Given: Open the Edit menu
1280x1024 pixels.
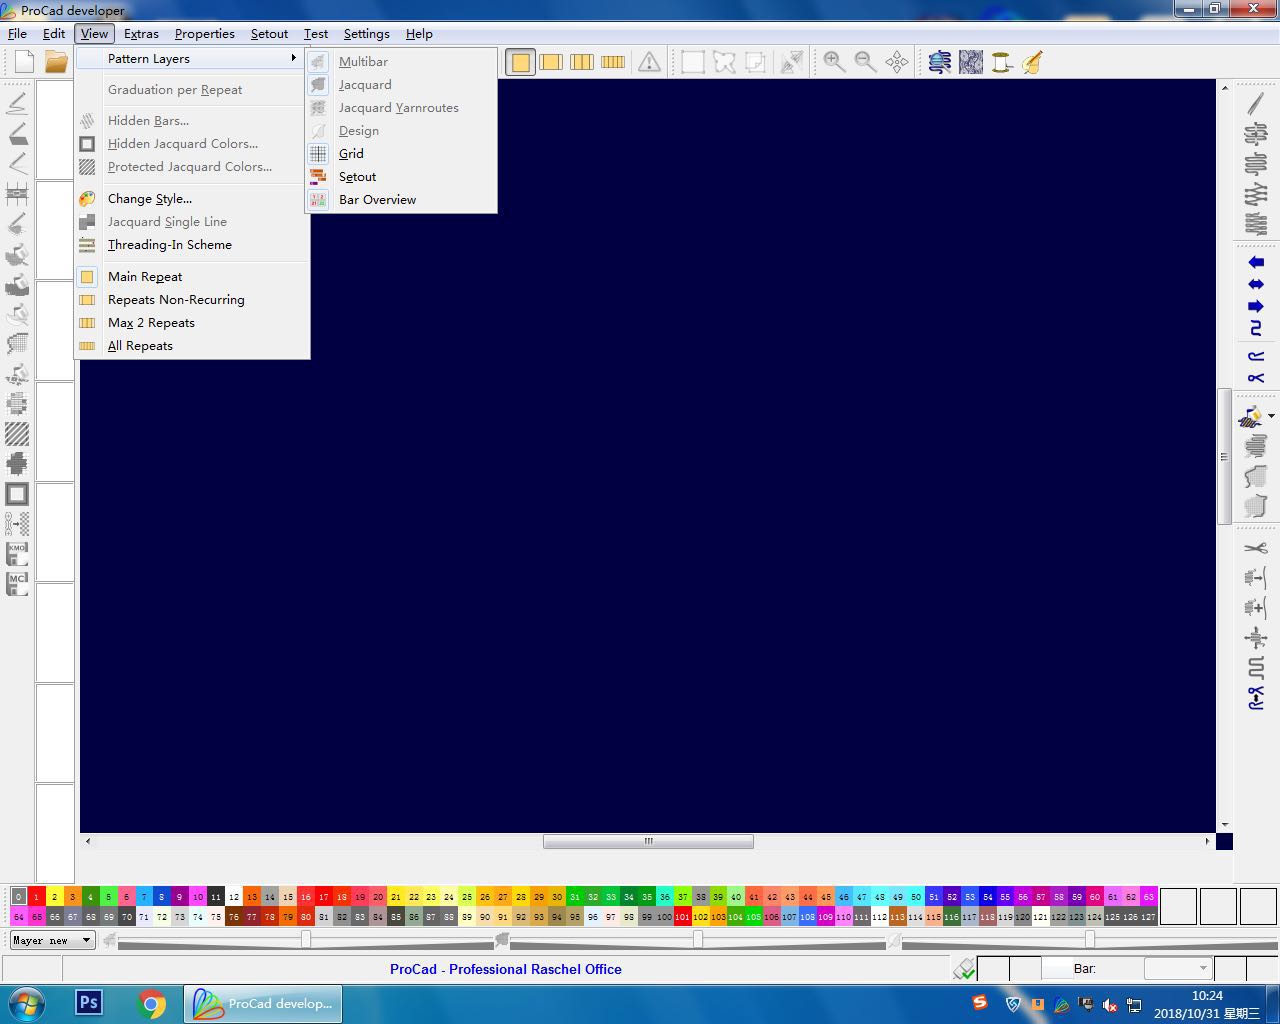Looking at the screenshot, I should [54, 34].
